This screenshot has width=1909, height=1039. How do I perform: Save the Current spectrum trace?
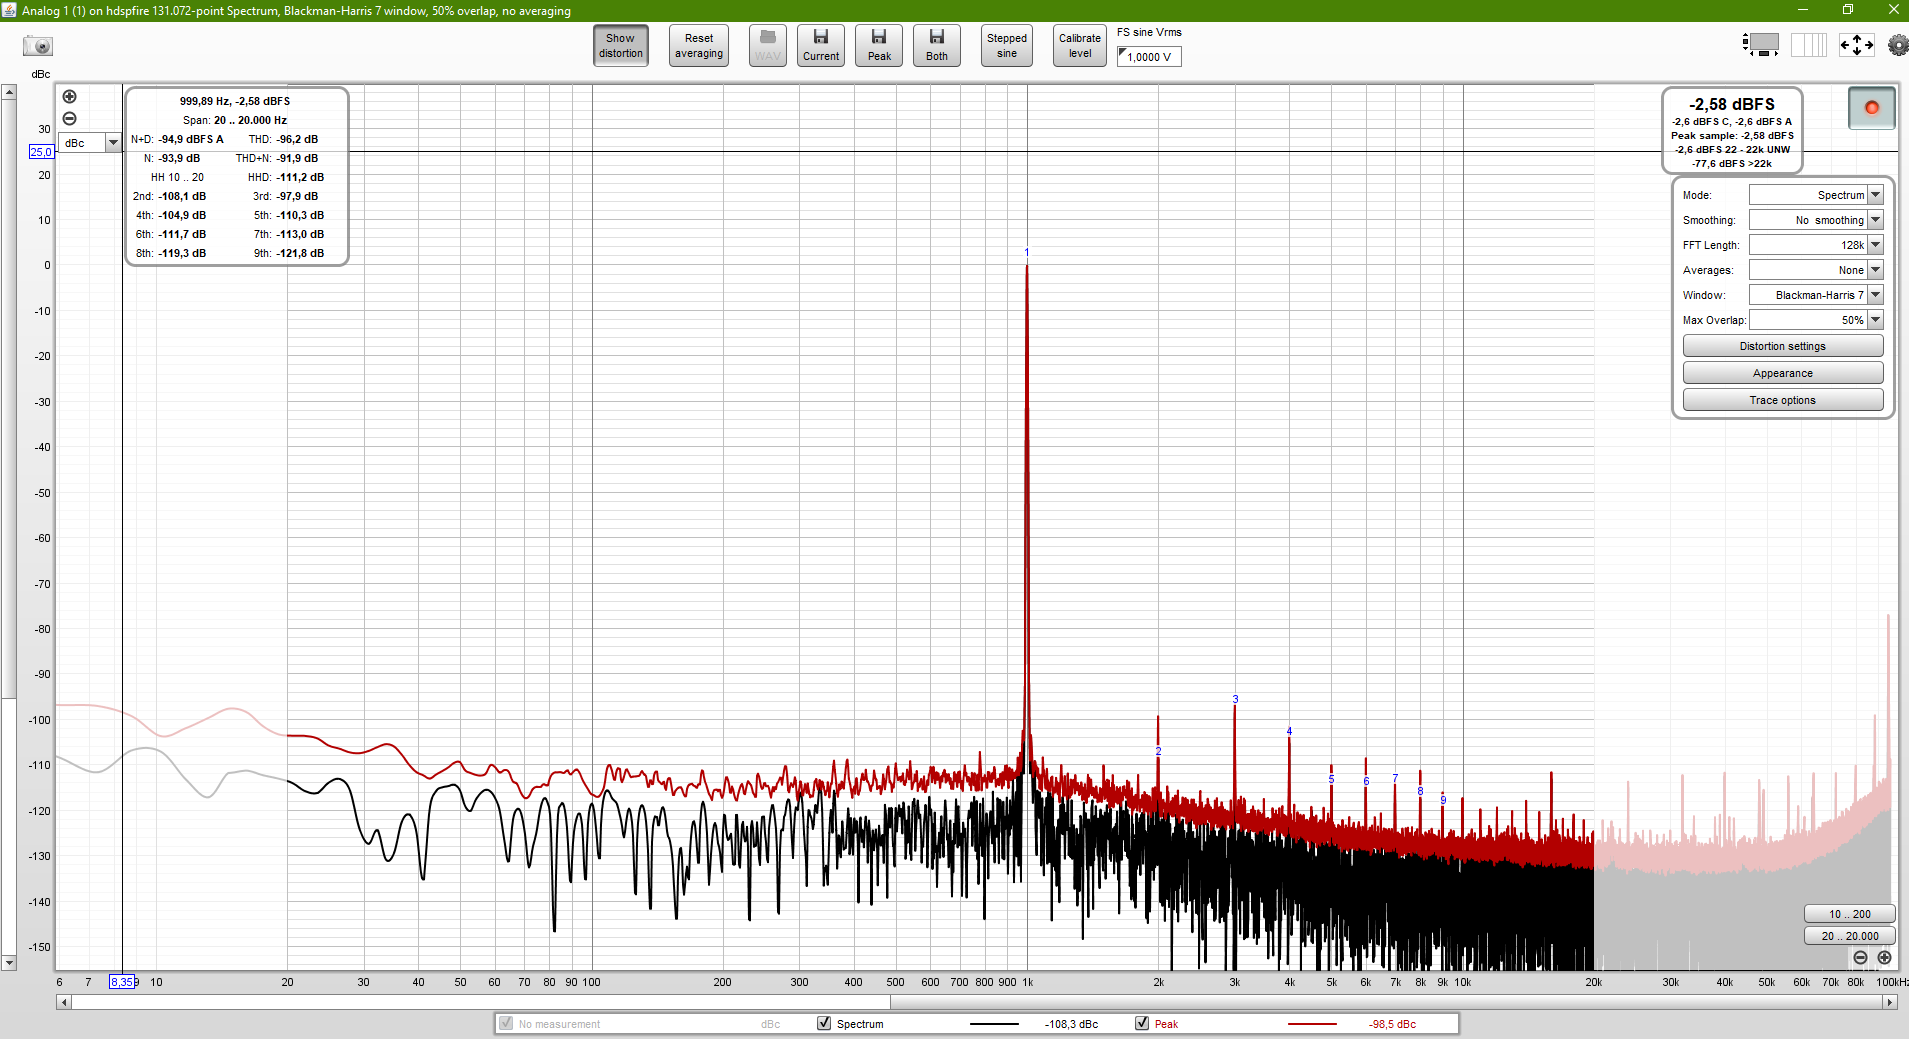[821, 46]
